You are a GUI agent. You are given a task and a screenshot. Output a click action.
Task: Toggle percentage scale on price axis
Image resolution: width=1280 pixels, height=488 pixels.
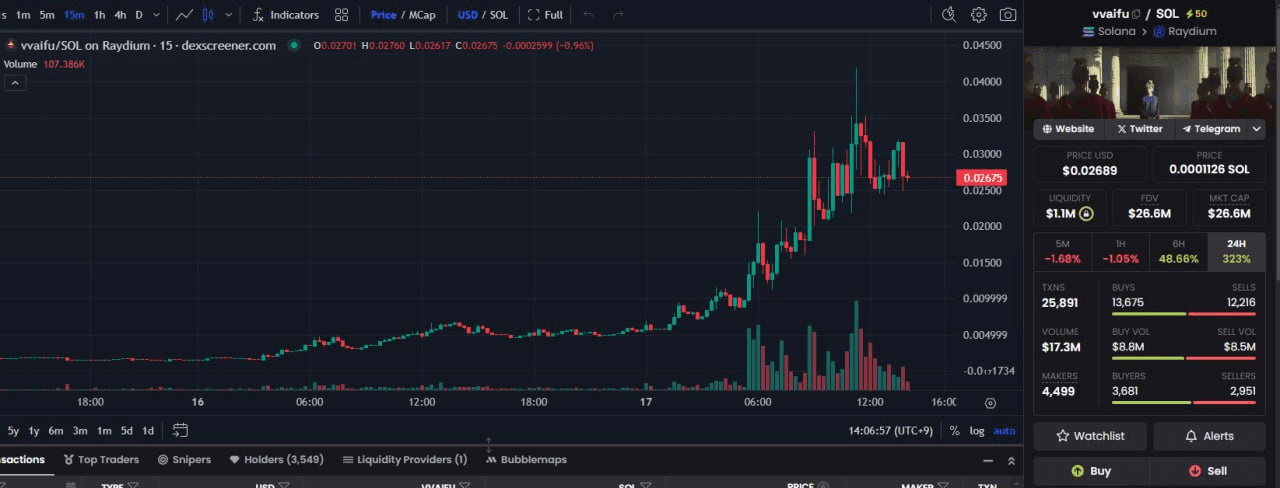click(955, 431)
